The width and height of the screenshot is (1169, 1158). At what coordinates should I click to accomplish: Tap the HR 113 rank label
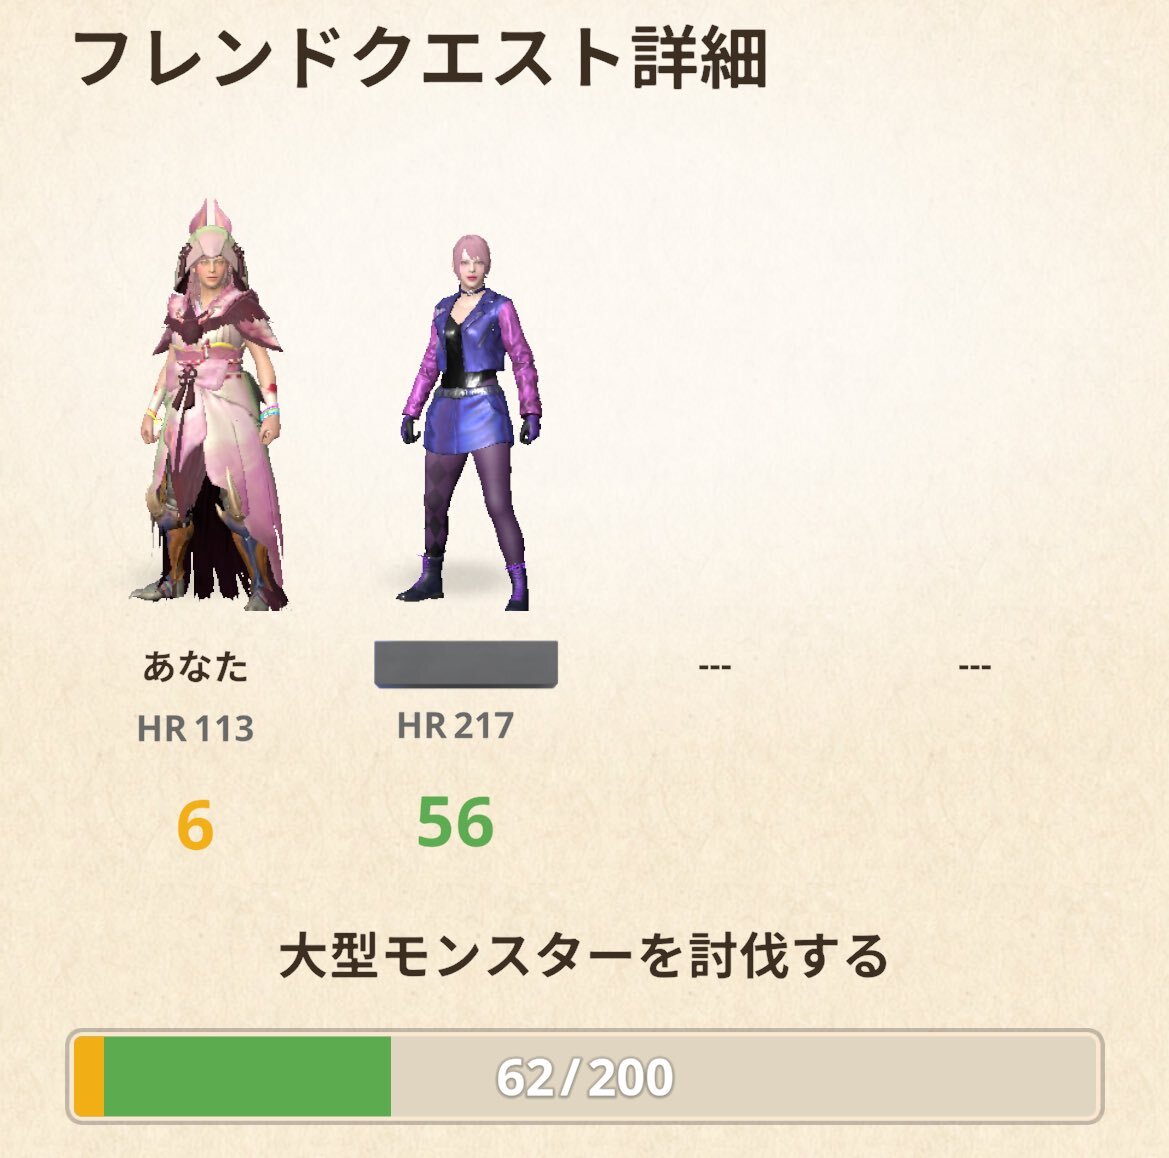[x=195, y=729]
